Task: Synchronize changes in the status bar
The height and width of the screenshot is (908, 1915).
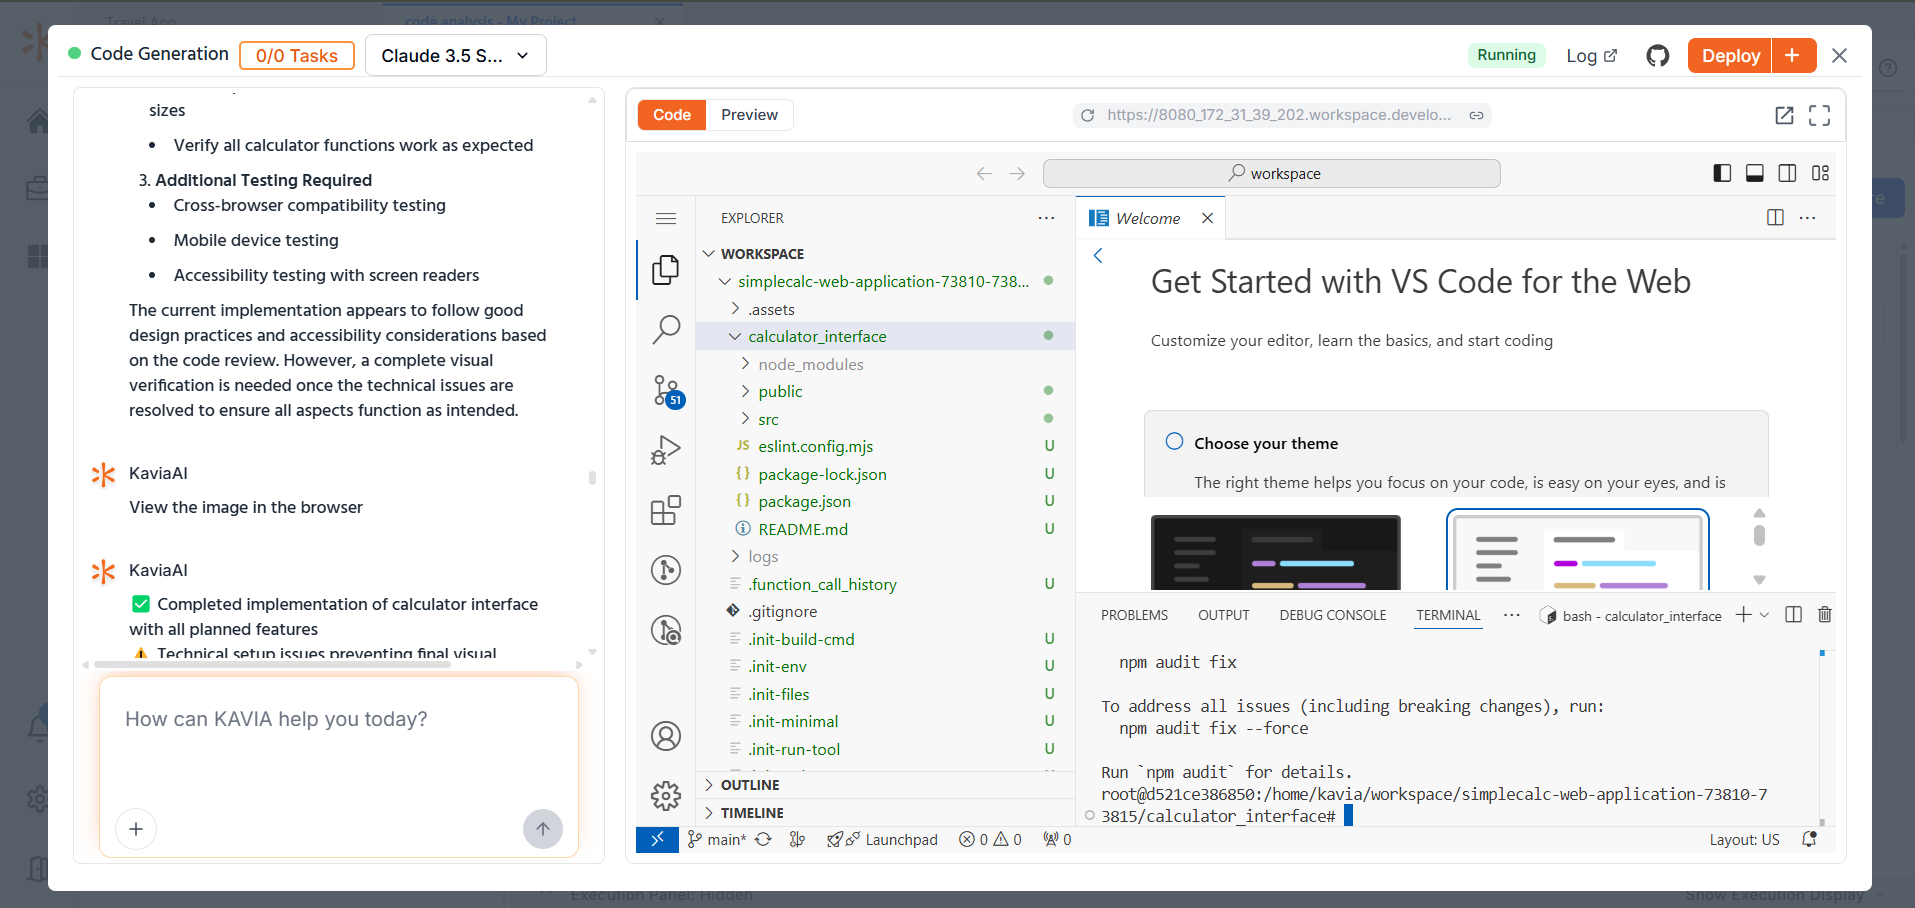Action: pos(763,840)
